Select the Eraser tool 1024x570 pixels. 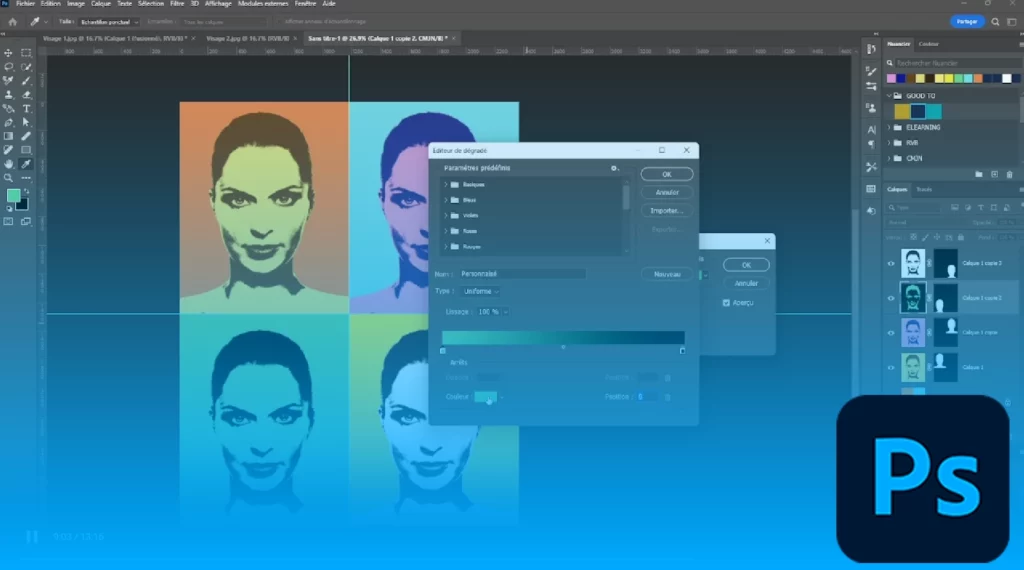(x=26, y=95)
